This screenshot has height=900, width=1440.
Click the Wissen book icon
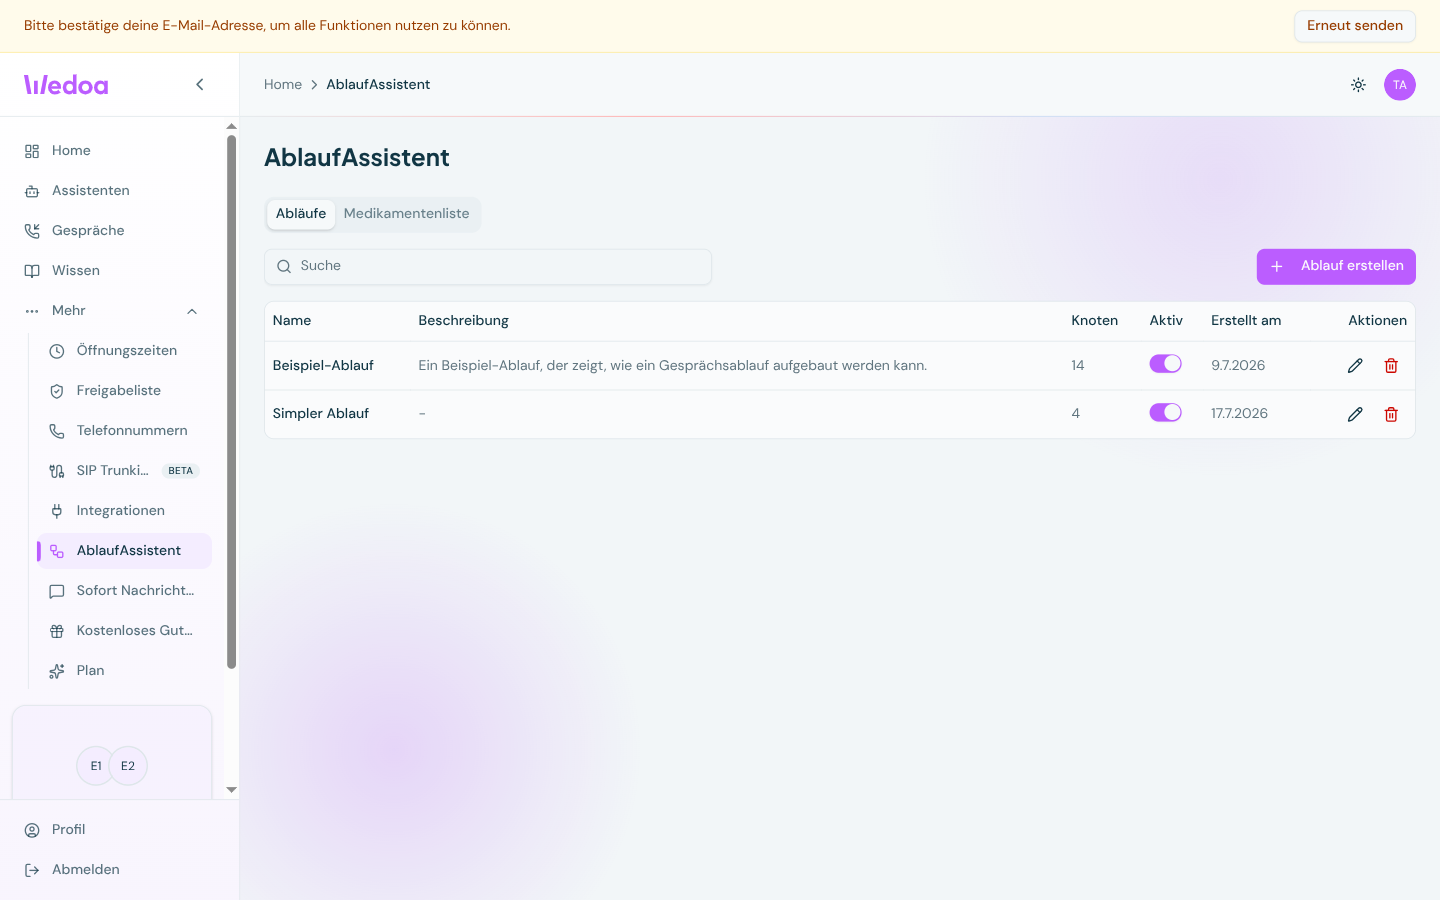pyautogui.click(x=32, y=271)
